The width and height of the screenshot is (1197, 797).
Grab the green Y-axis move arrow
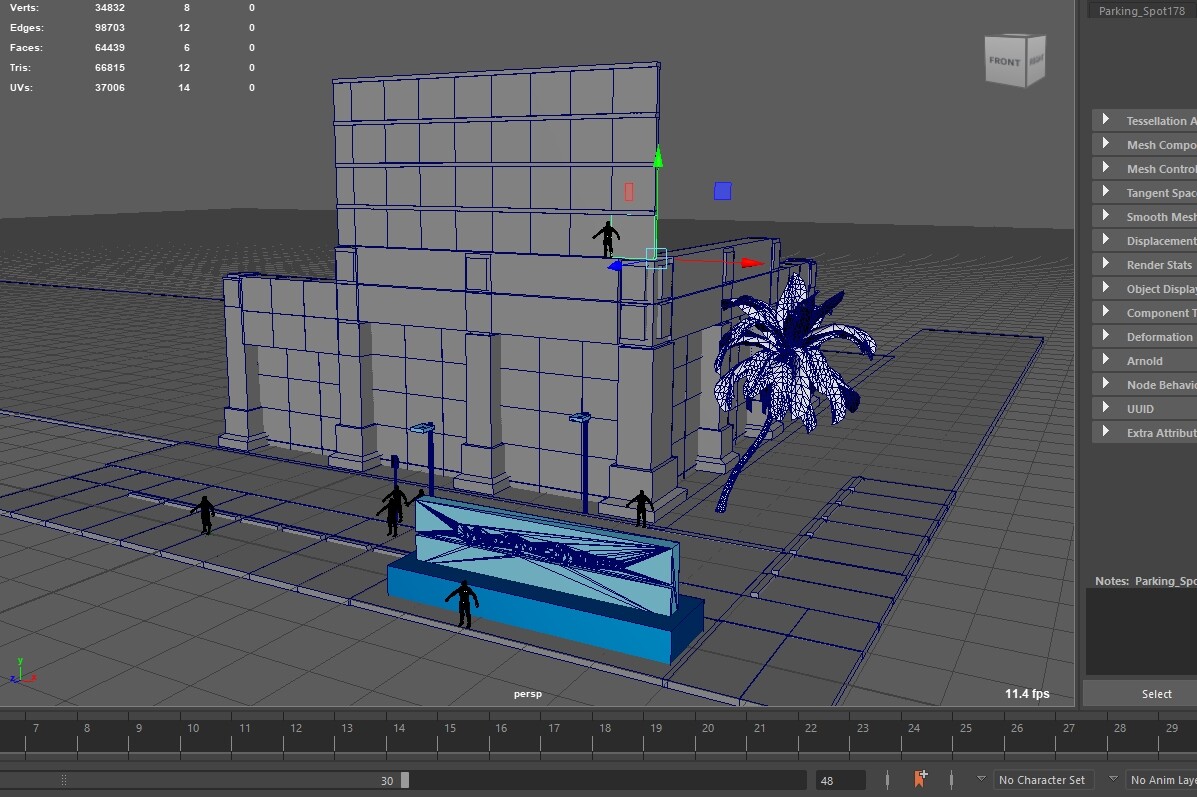(657, 158)
